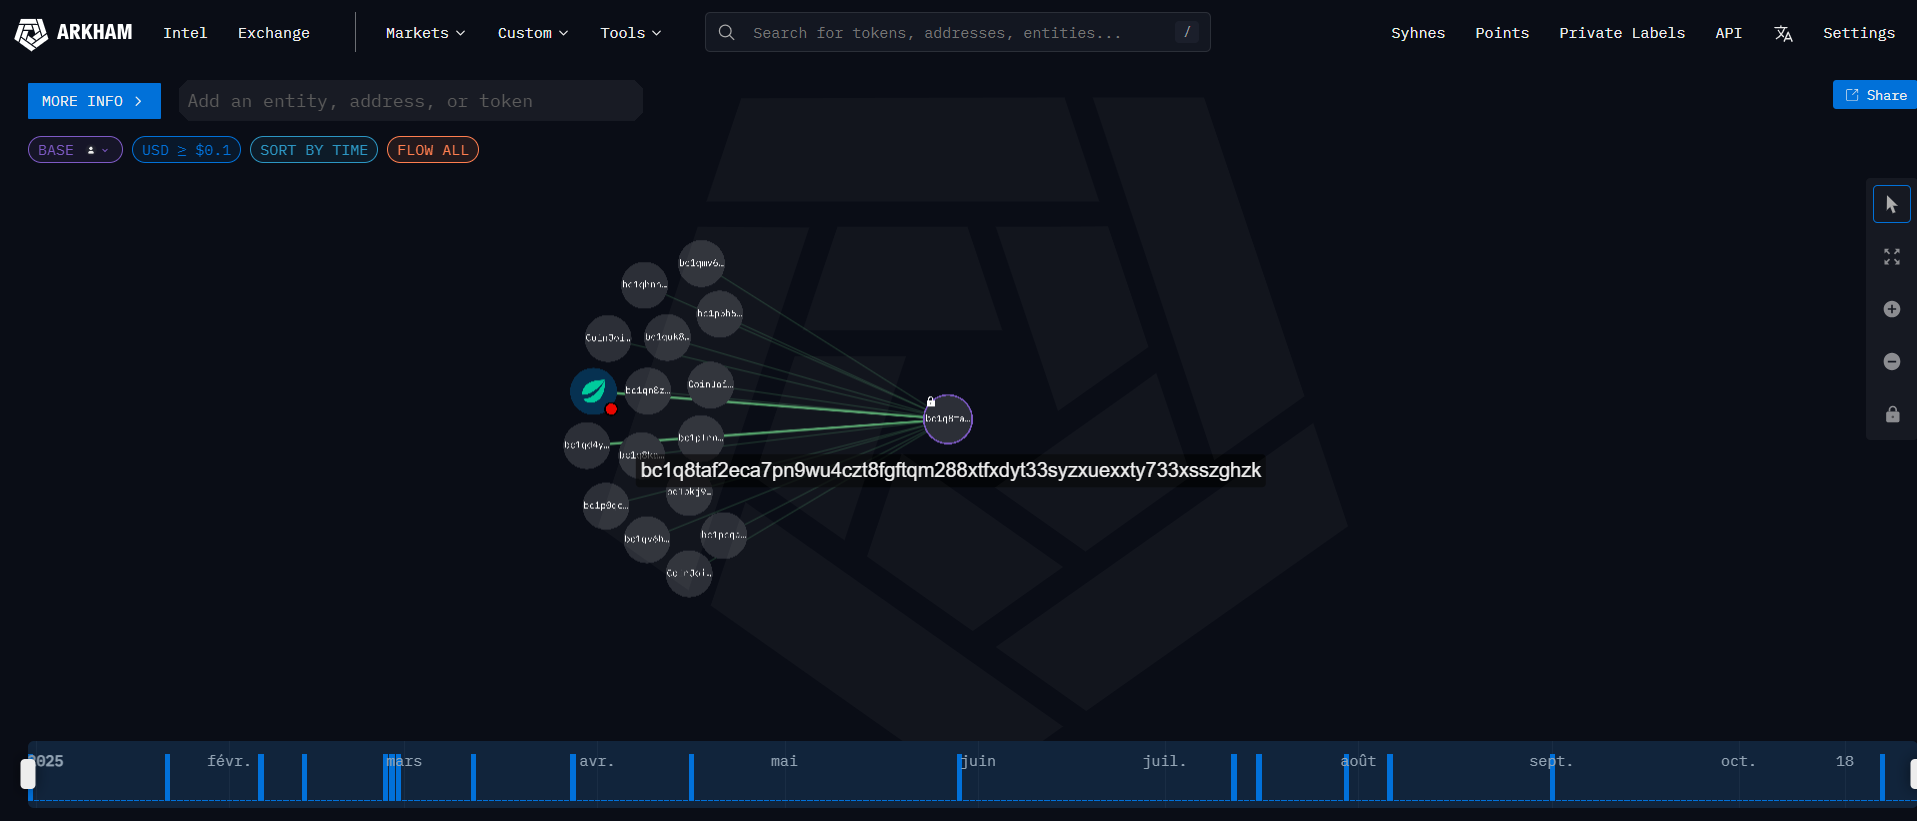Select the bc1p0cc node

click(x=605, y=506)
